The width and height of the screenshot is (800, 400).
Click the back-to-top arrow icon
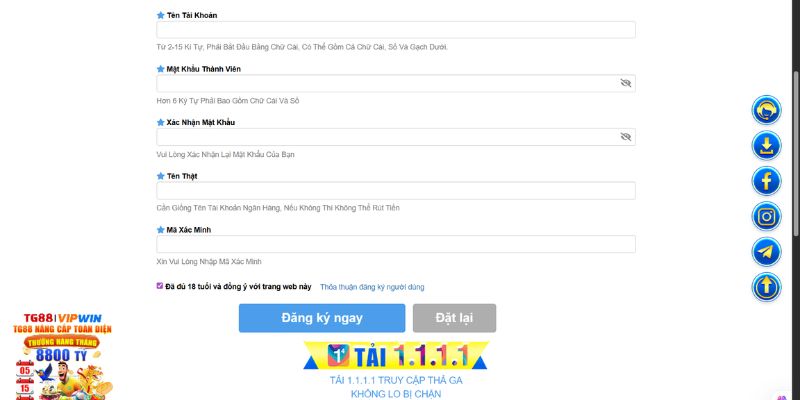pos(766,287)
